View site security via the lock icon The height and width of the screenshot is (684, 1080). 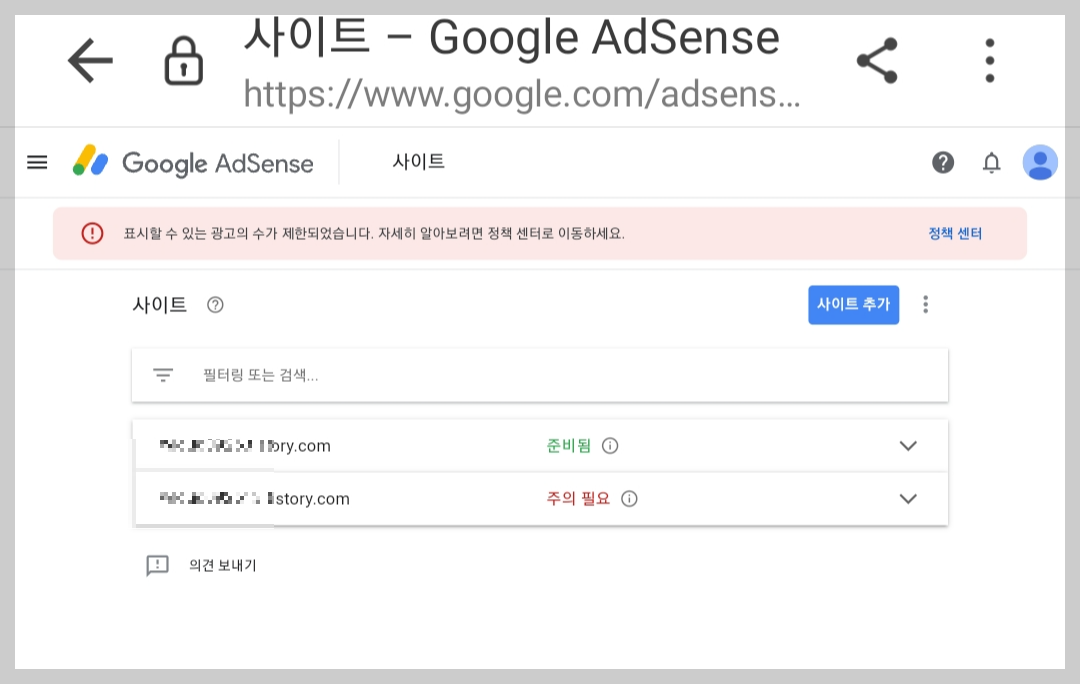(x=183, y=61)
